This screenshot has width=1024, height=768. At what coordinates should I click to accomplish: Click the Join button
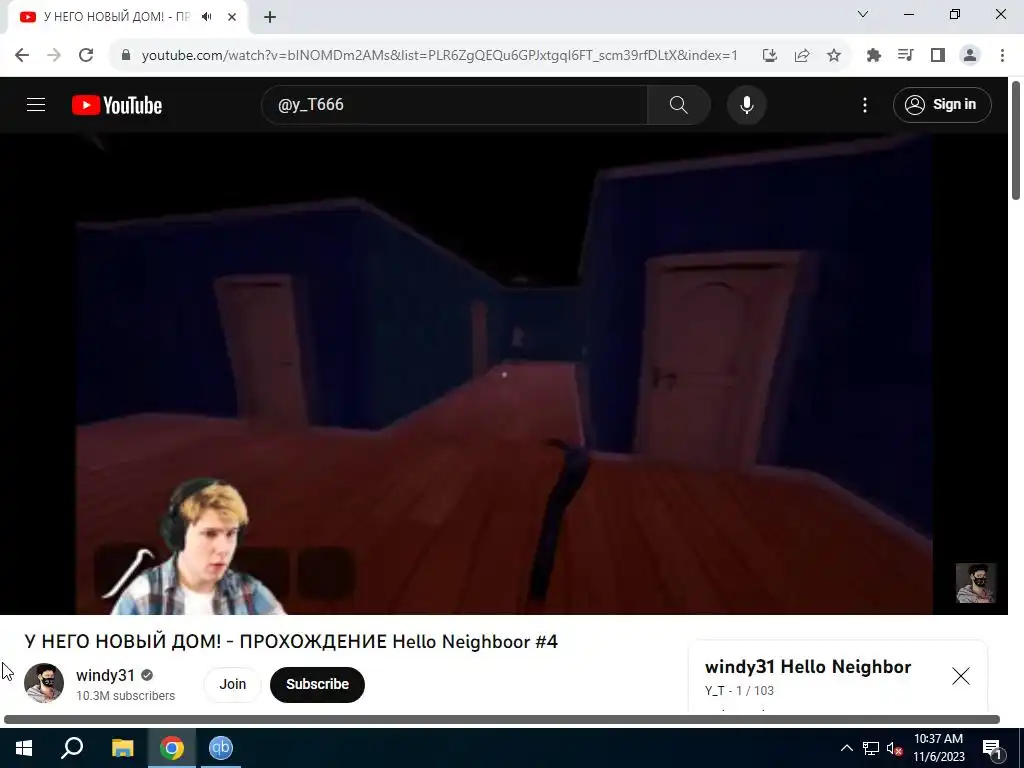coord(232,684)
